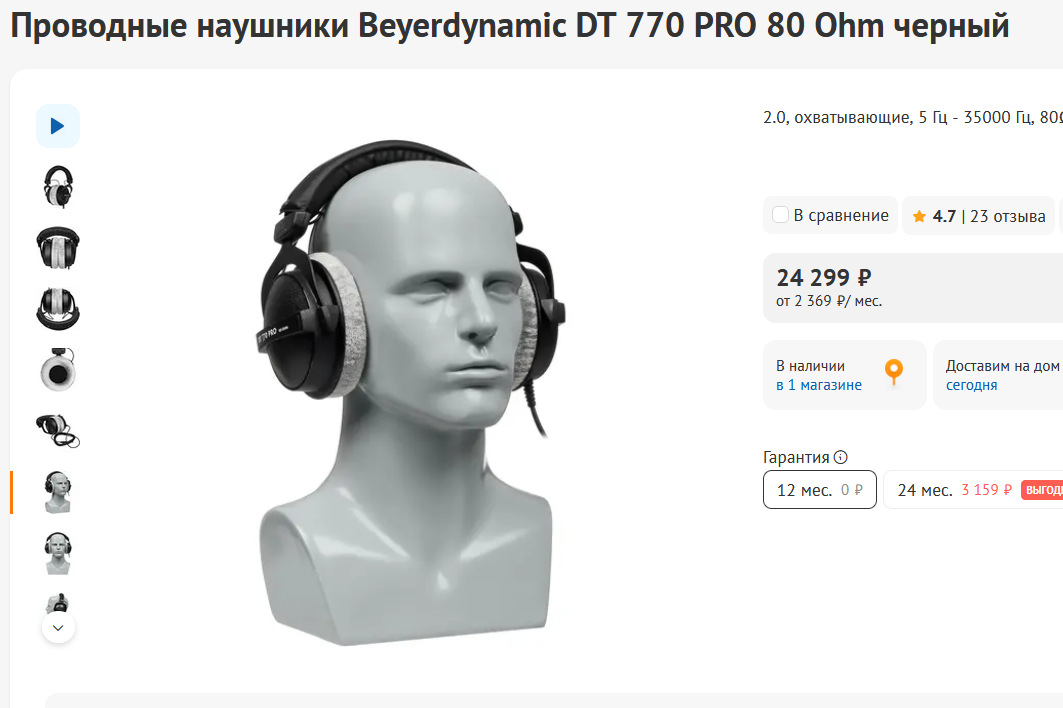The width and height of the screenshot is (1063, 708).
Task: Show the front-facing mannequin thumbnail
Action: tap(58, 553)
